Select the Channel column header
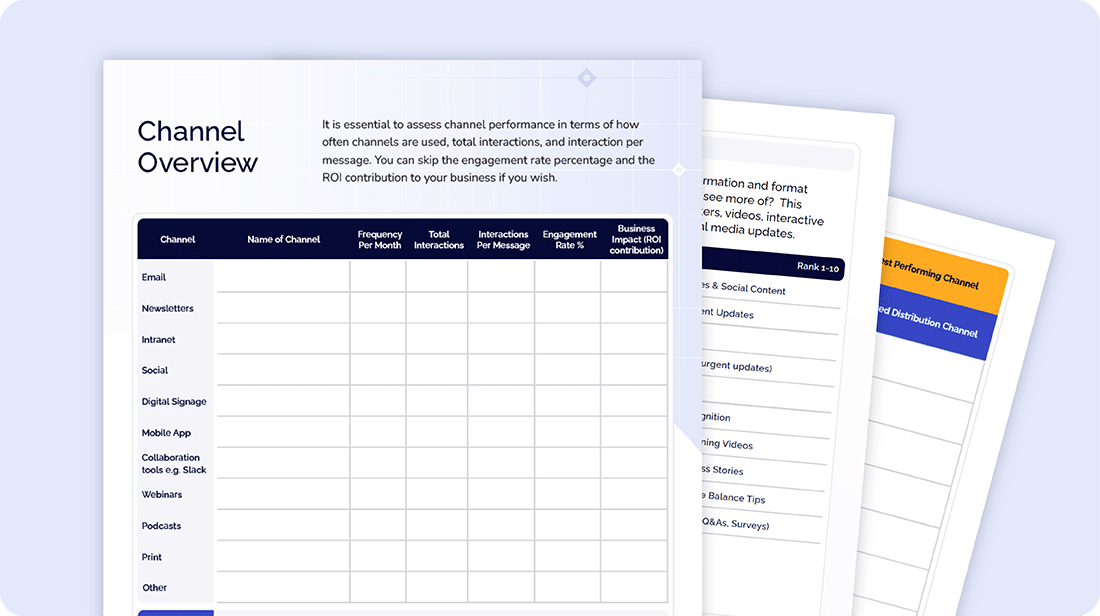The width and height of the screenshot is (1100, 616). [177, 239]
